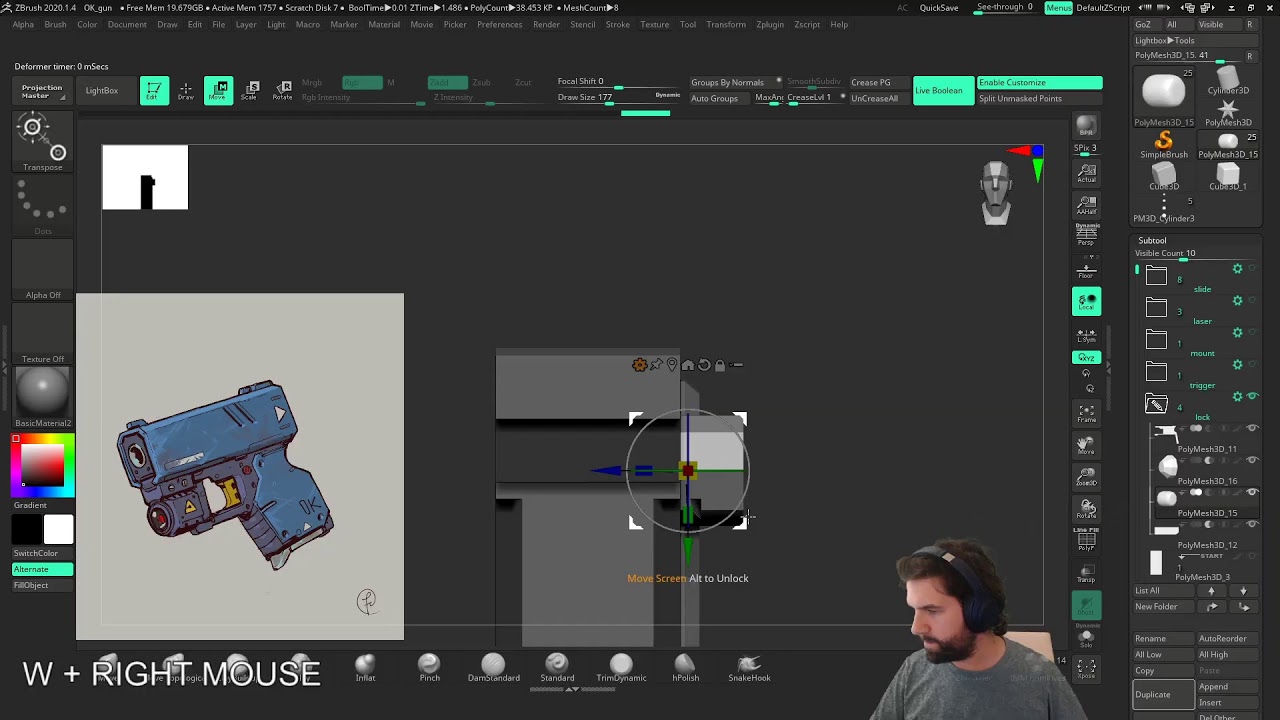Select the Rotate transform icon in the top toolbar
Image resolution: width=1280 pixels, height=720 pixels.
(284, 91)
